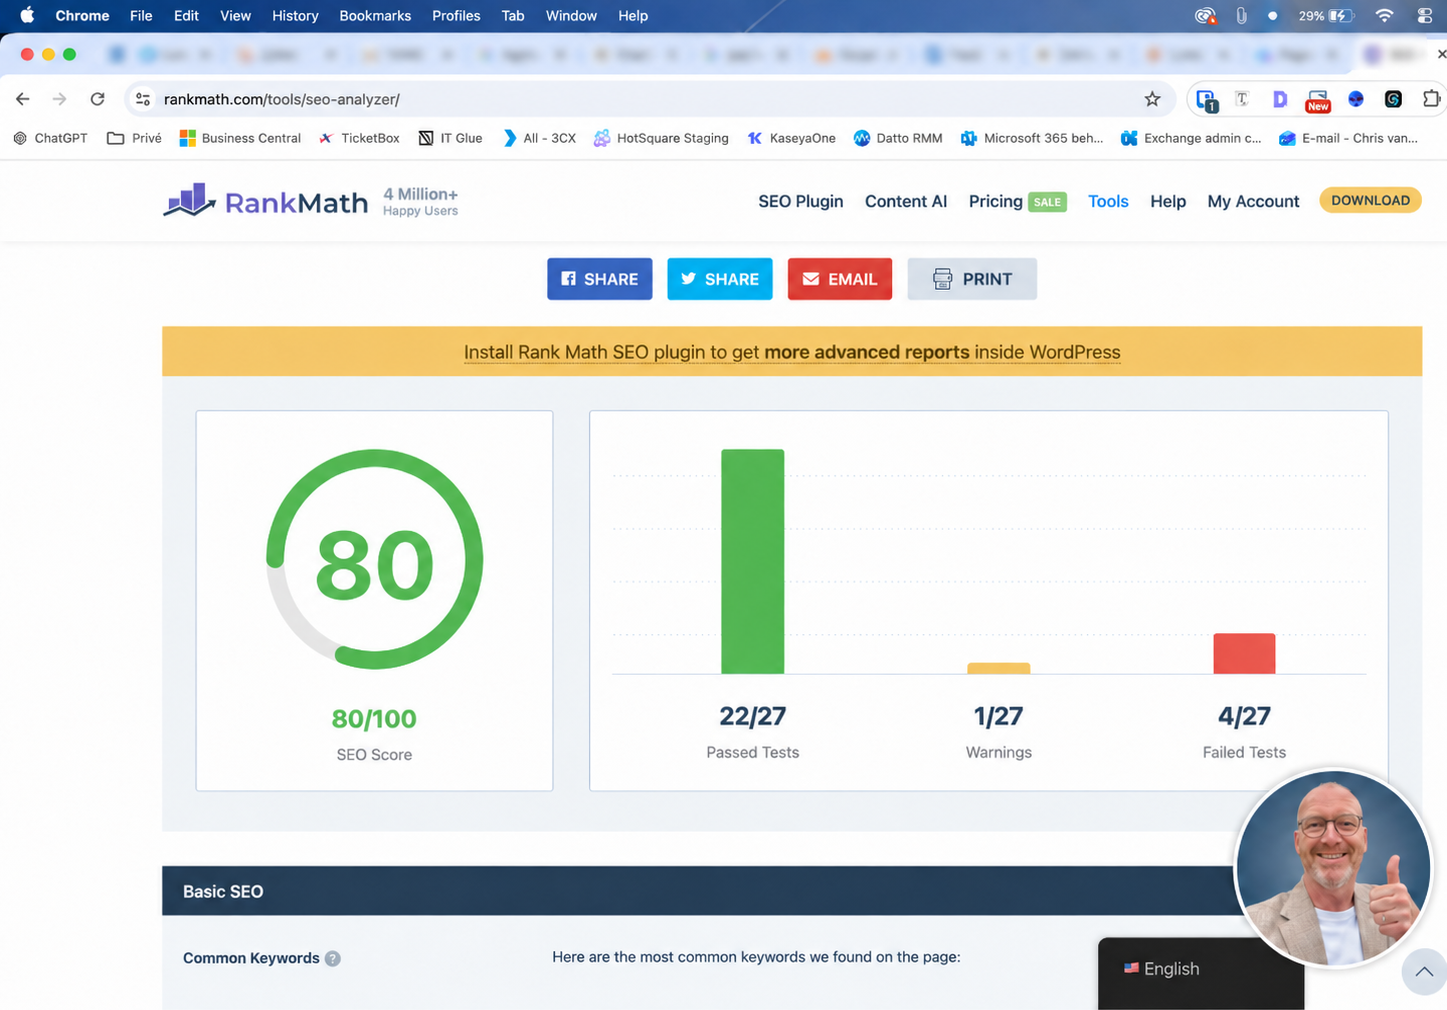This screenshot has width=1447, height=1010.
Task: Open the Extensions puzzle icon
Action: pos(1431,99)
